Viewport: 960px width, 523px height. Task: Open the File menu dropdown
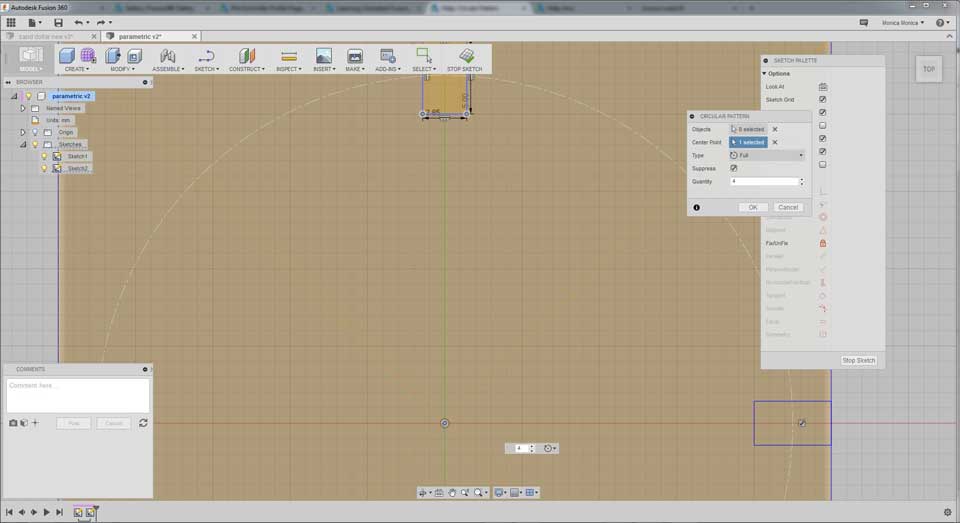[34, 23]
